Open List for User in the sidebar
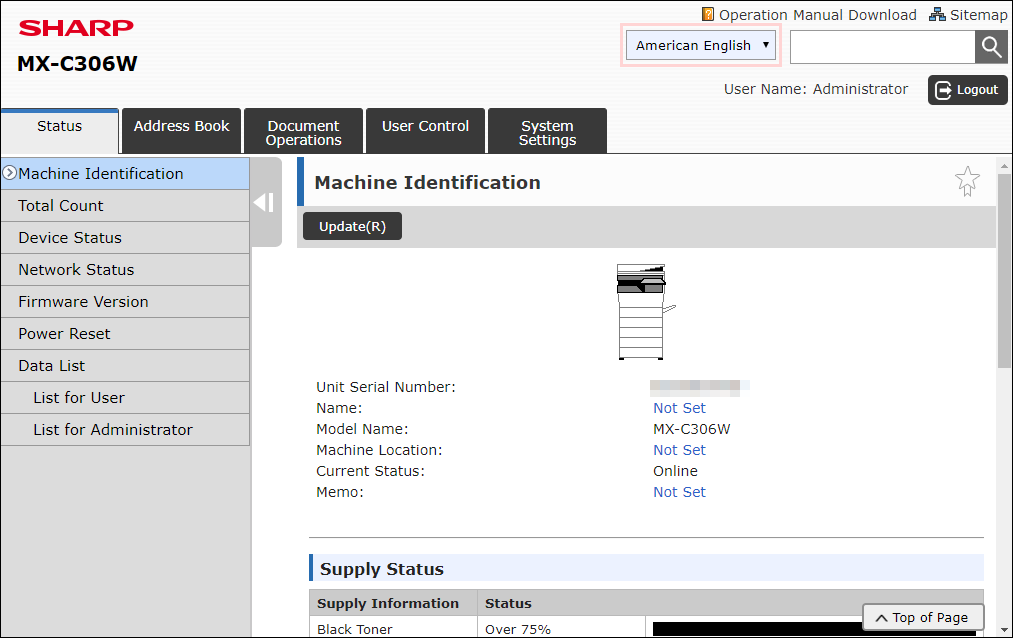Screen dimensions: 1013x638 coord(125,398)
